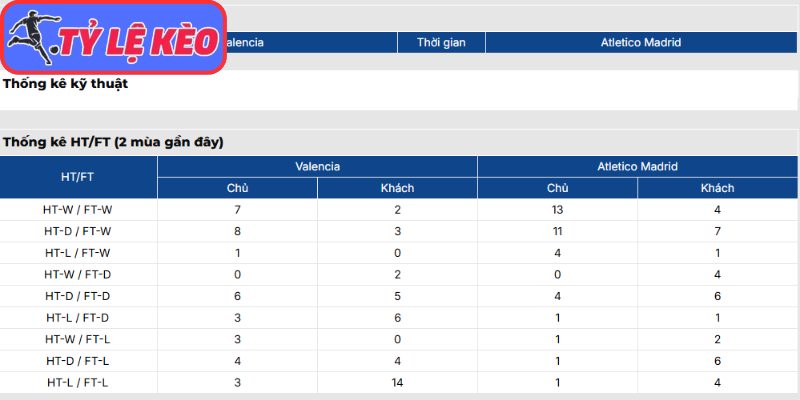This screenshot has width=800, height=400.
Task: Select Atletico Khách value 2 in HT-W / FT-L row
Action: click(717, 339)
